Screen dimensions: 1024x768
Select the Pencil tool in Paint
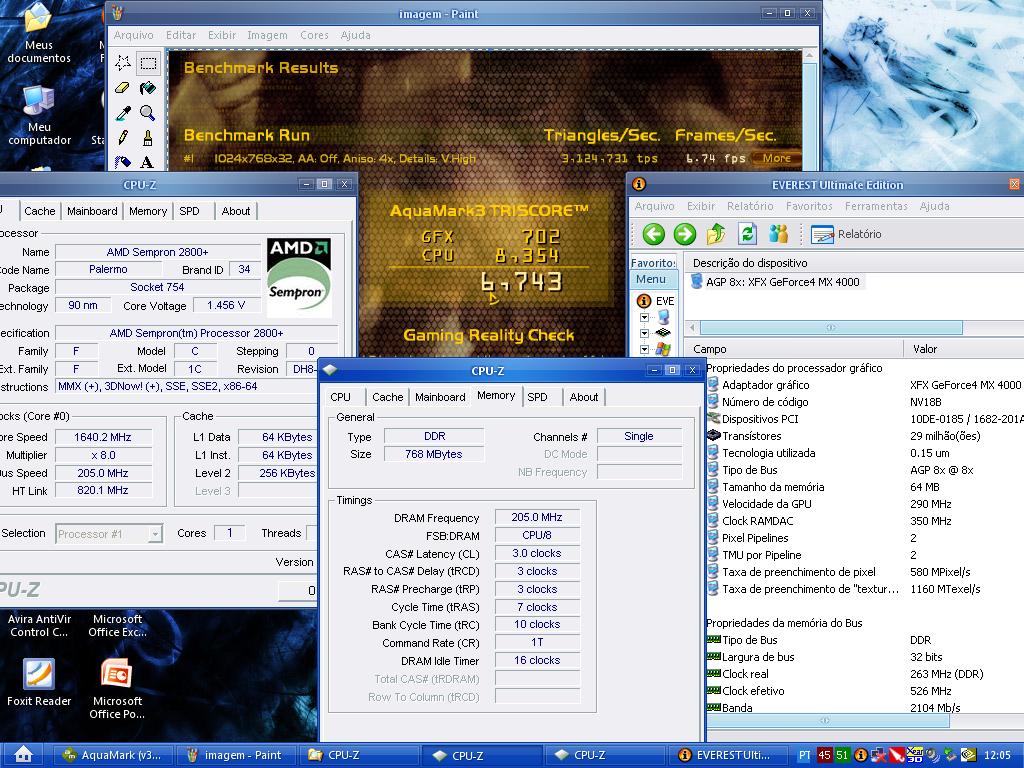point(123,138)
